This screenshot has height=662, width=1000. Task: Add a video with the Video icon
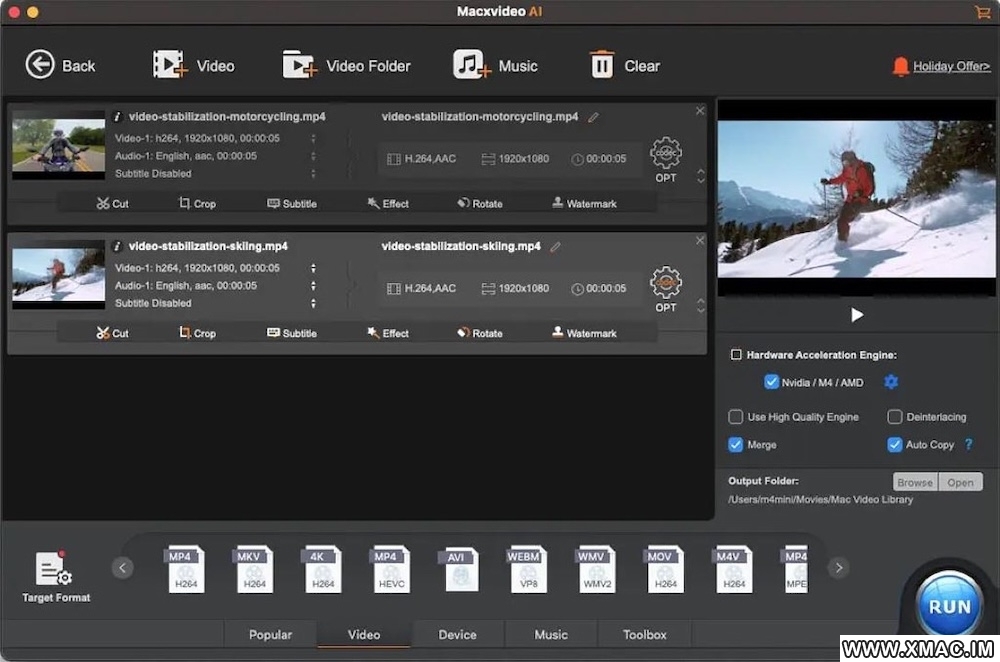pos(170,65)
